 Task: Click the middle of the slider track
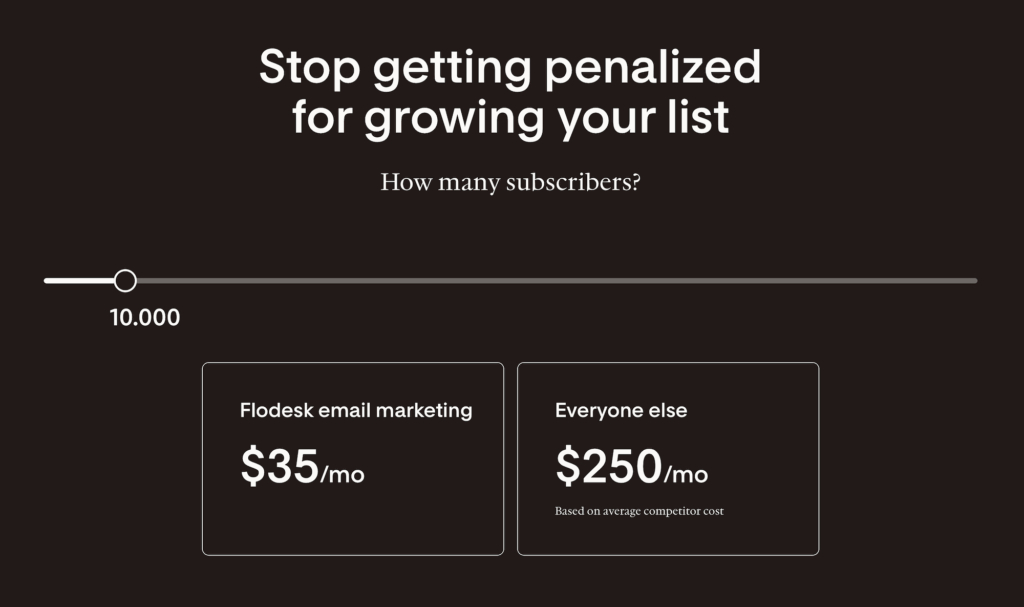tap(511, 281)
